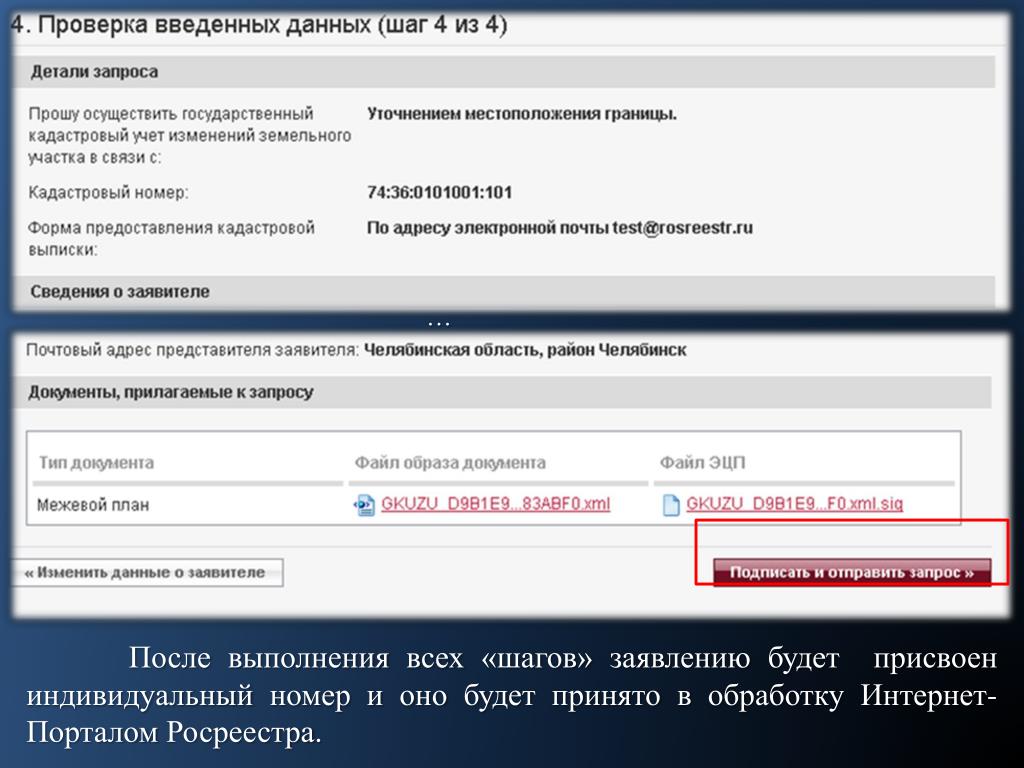1024x768 pixels.
Task: Click 'Подписать и отправить запрос' button
Action: 852,572
